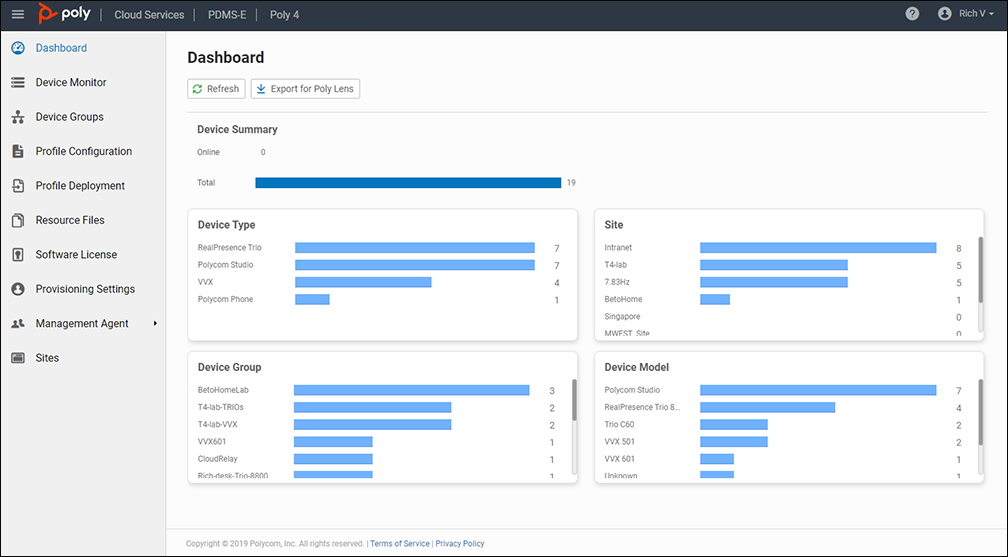Click the Trio C60 model label

point(619,425)
